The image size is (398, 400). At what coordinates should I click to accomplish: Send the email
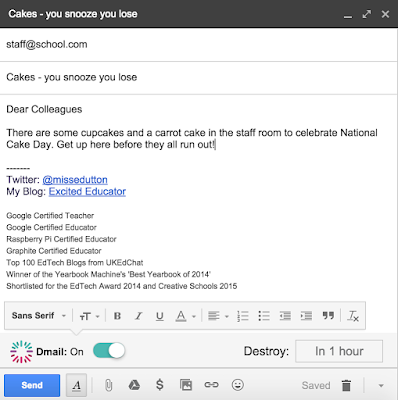point(32,385)
